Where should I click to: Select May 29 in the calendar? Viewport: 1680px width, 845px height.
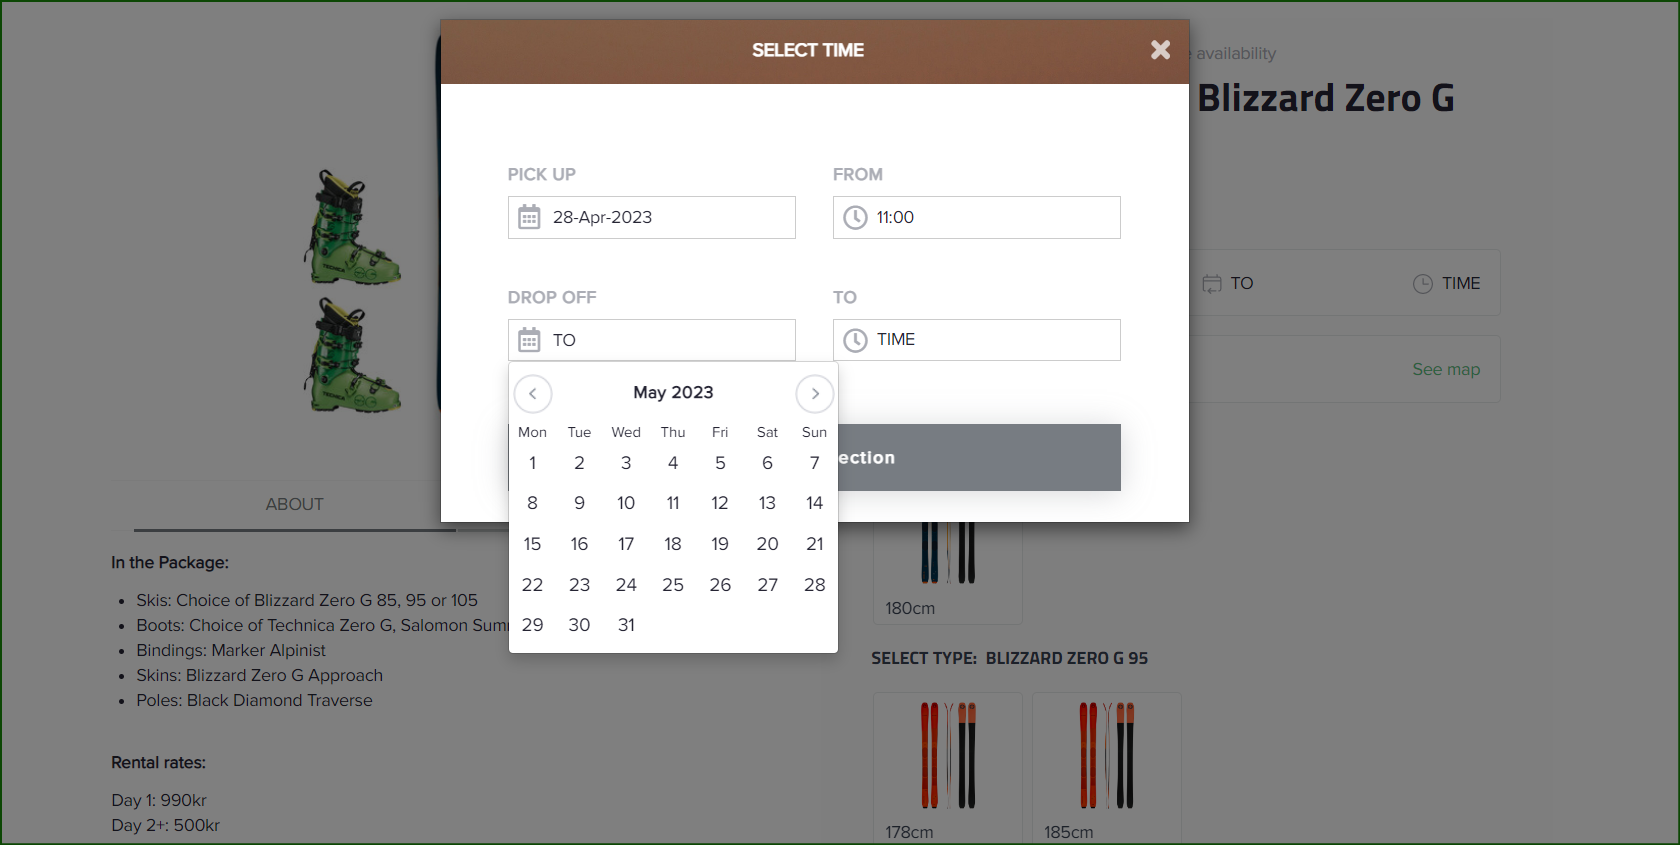pos(532,625)
